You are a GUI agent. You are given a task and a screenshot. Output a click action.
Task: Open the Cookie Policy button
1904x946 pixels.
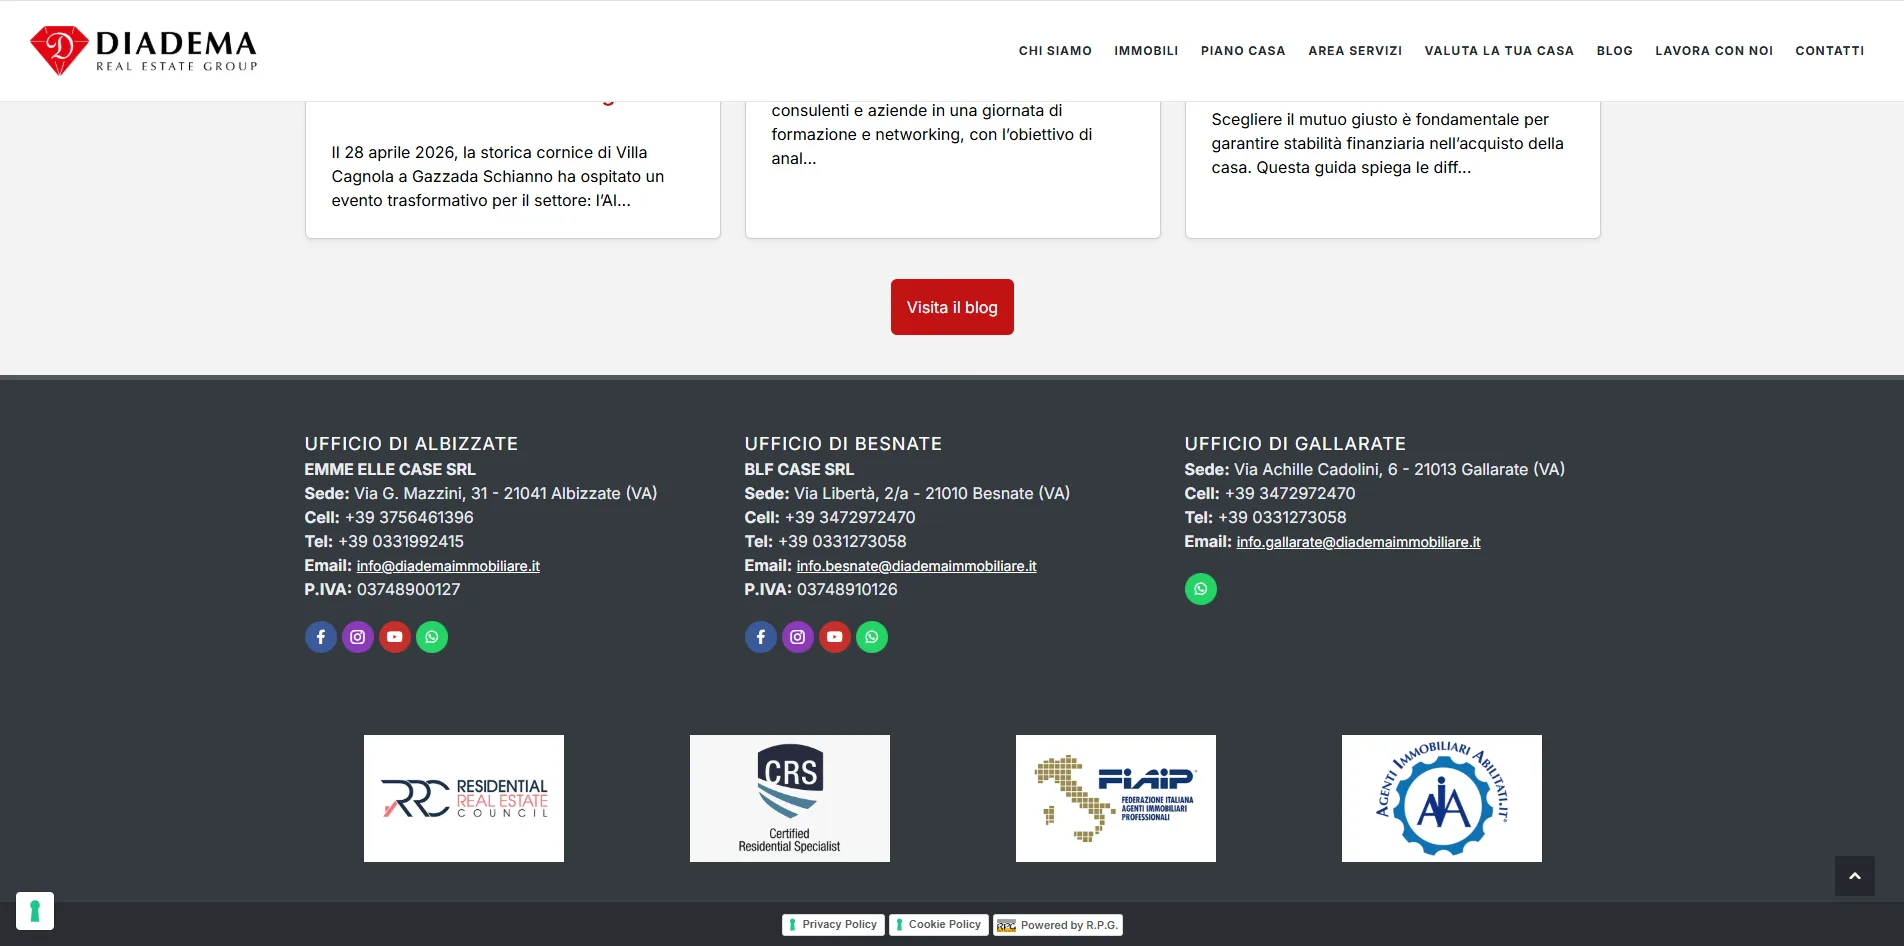pyautogui.click(x=938, y=925)
